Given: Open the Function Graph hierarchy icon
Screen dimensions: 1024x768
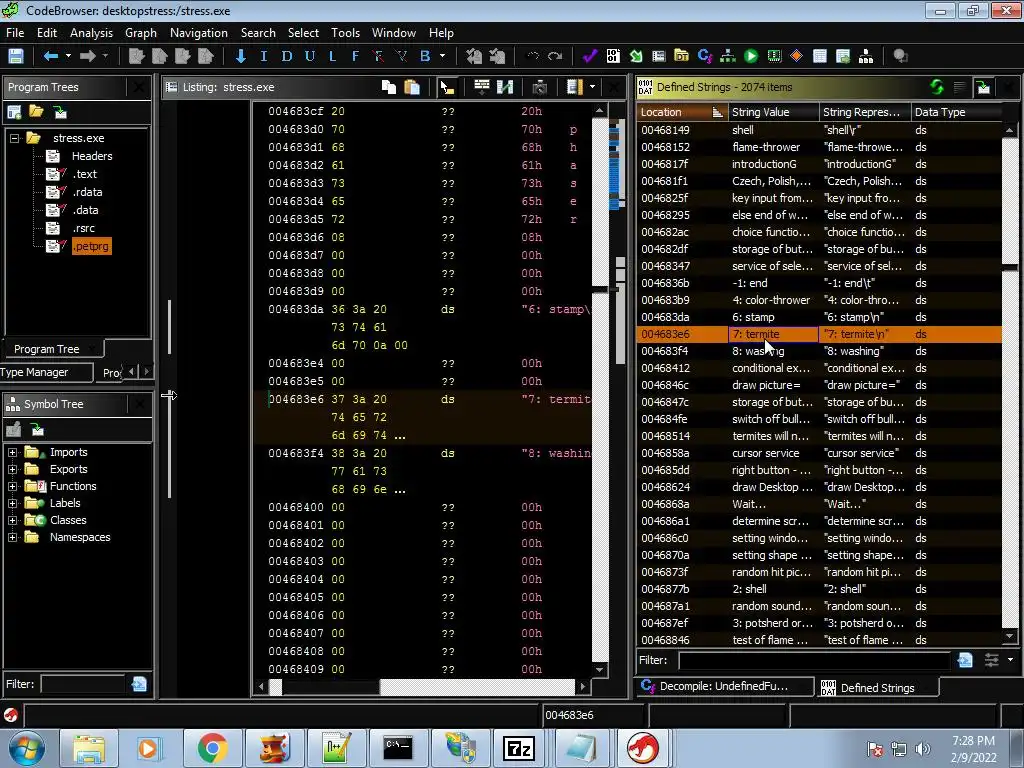Looking at the screenshot, I should (728, 56).
